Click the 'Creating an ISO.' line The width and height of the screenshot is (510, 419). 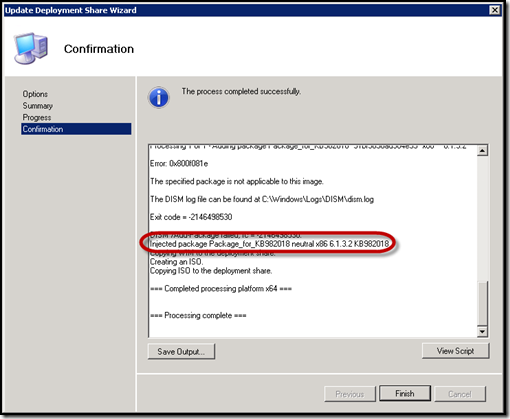click(x=176, y=262)
